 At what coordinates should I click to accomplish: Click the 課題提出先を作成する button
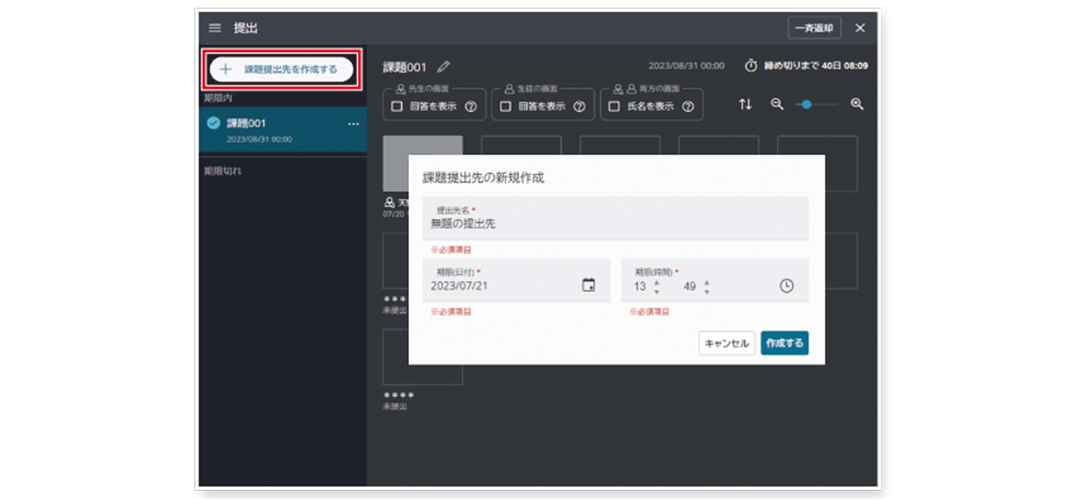pos(280,69)
